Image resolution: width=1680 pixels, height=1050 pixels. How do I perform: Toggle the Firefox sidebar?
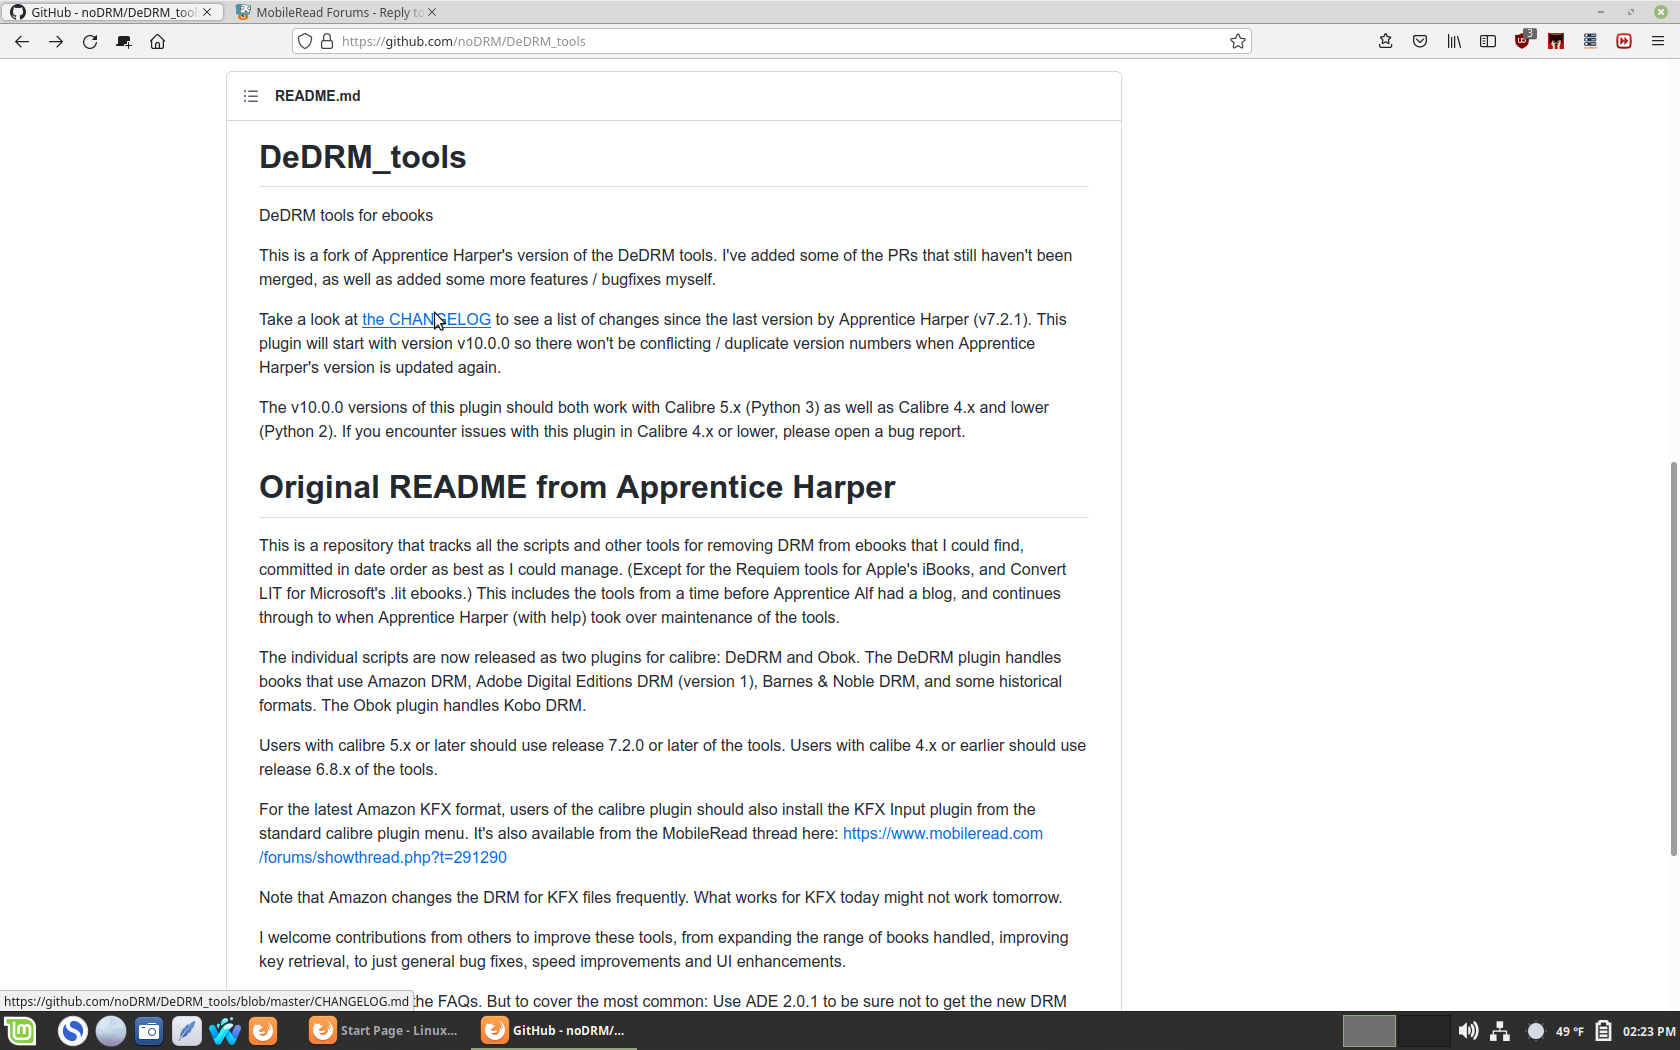click(1488, 41)
